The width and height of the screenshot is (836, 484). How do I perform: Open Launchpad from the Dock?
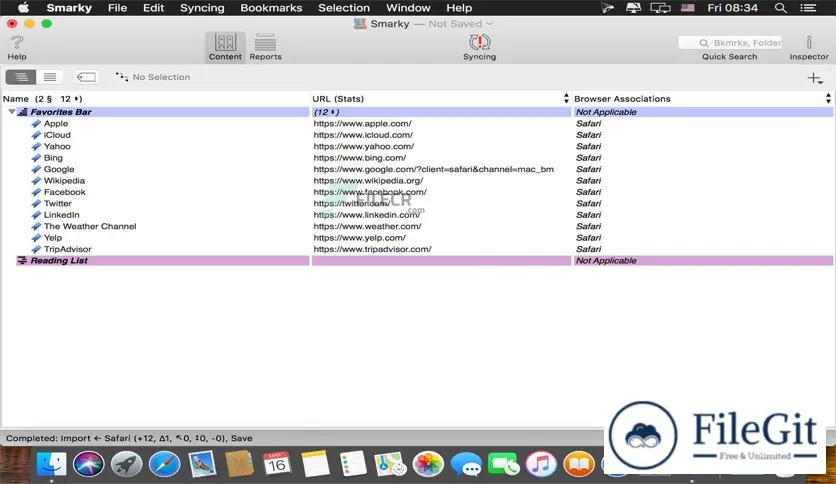click(x=126, y=464)
